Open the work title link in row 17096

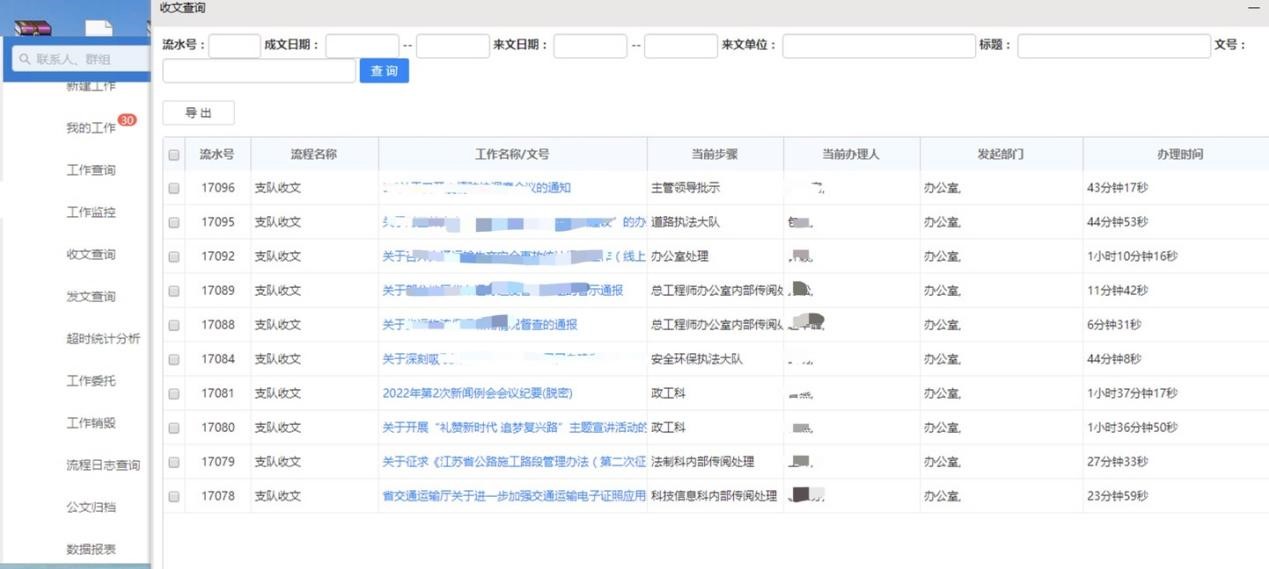tap(477, 187)
